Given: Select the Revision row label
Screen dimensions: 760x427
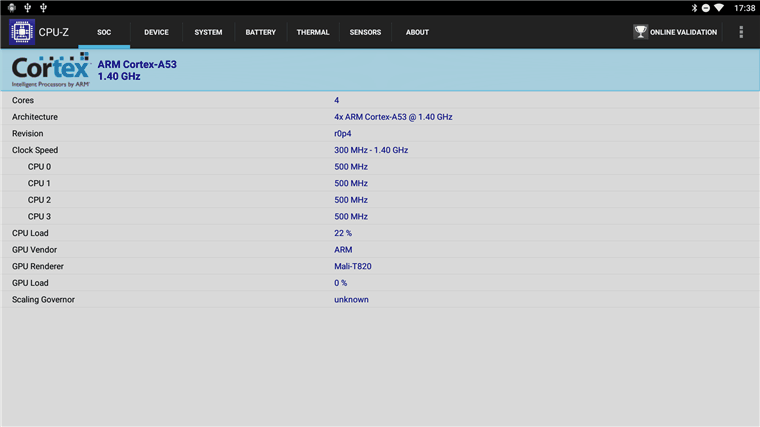Looking at the screenshot, I should [28, 133].
